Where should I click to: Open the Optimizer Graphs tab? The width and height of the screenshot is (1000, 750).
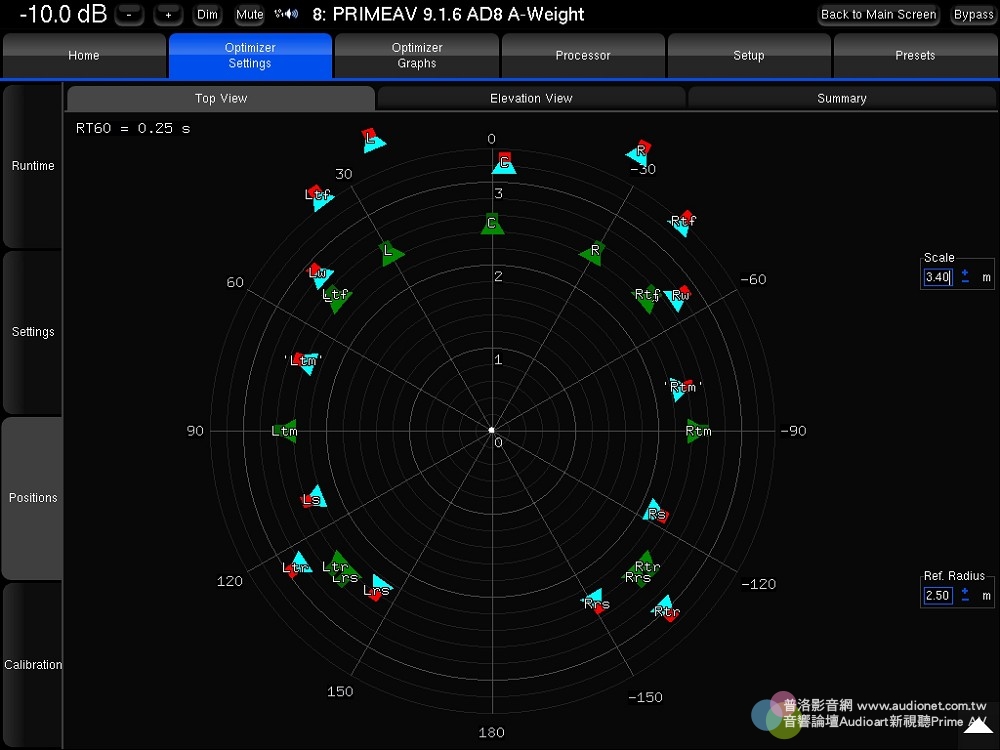coord(417,55)
